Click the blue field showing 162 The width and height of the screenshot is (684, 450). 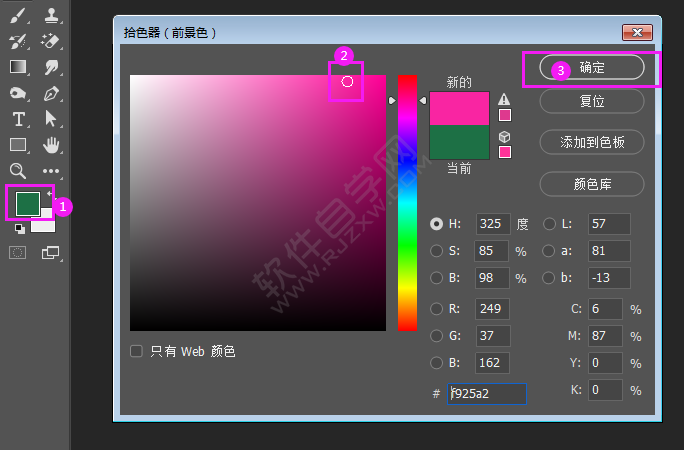pyautogui.click(x=492, y=363)
